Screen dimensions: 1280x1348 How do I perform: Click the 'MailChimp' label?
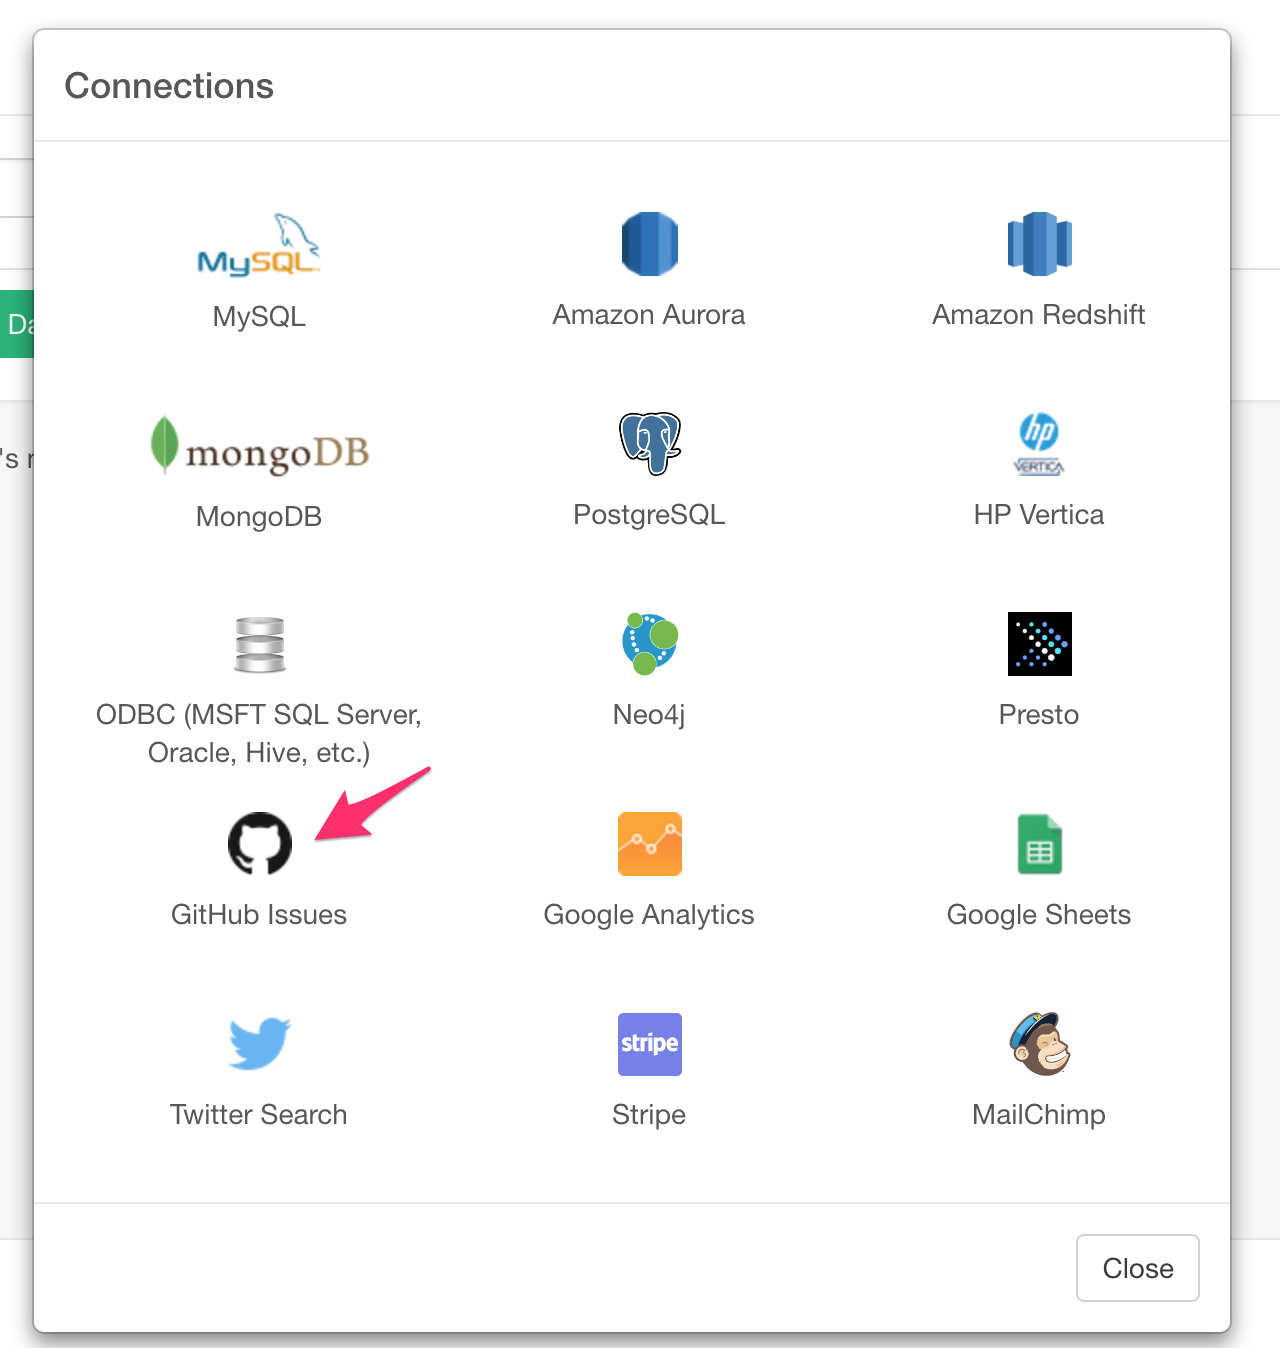(1039, 1115)
